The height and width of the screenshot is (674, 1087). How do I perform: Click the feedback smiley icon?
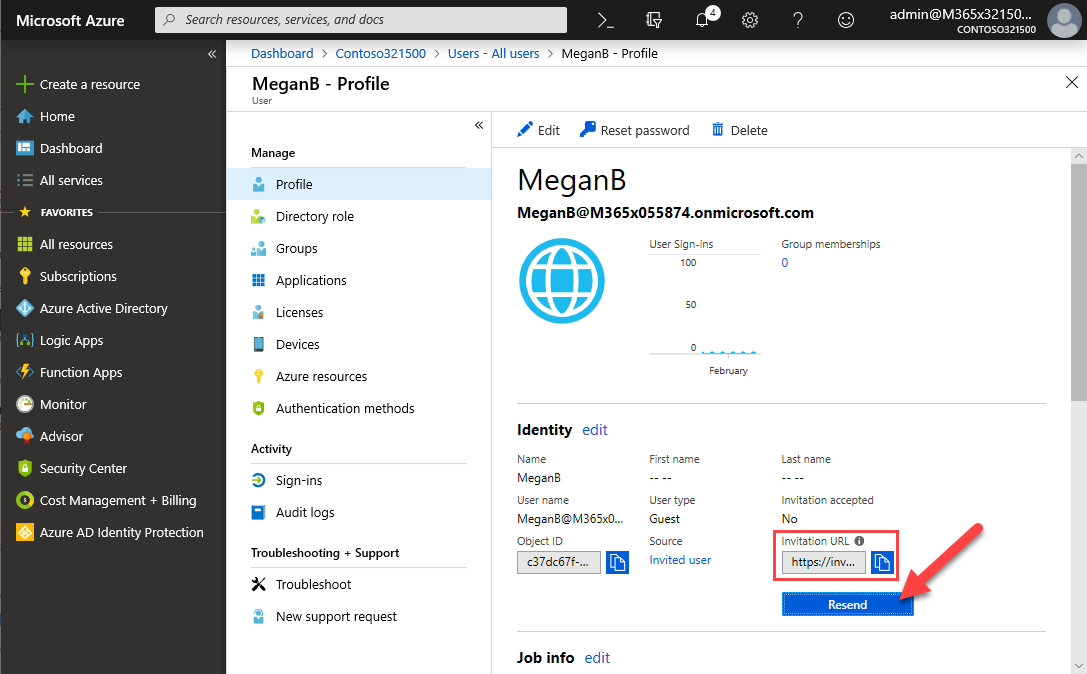[x=846, y=20]
